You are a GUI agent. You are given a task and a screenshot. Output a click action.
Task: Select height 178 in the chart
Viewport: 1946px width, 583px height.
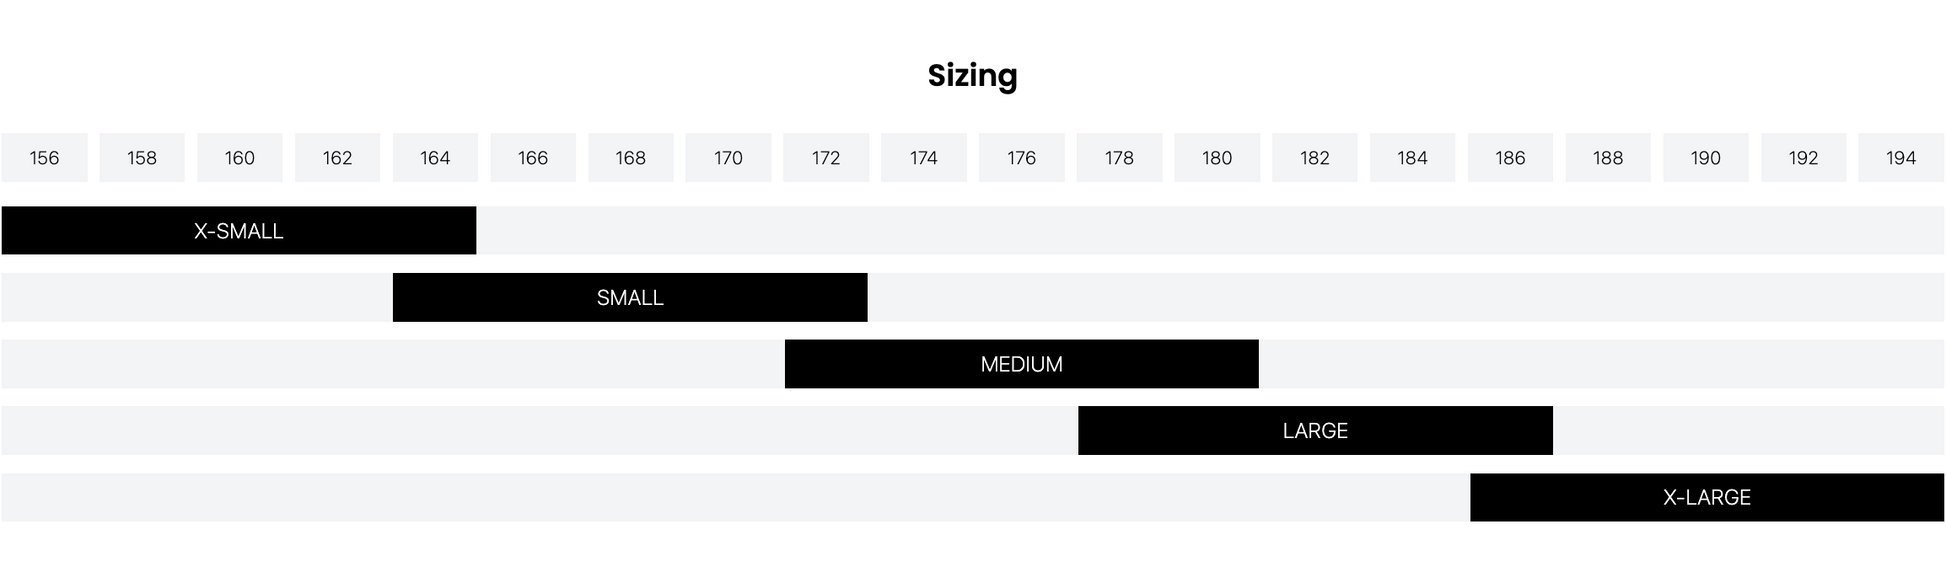pyautogui.click(x=1119, y=158)
